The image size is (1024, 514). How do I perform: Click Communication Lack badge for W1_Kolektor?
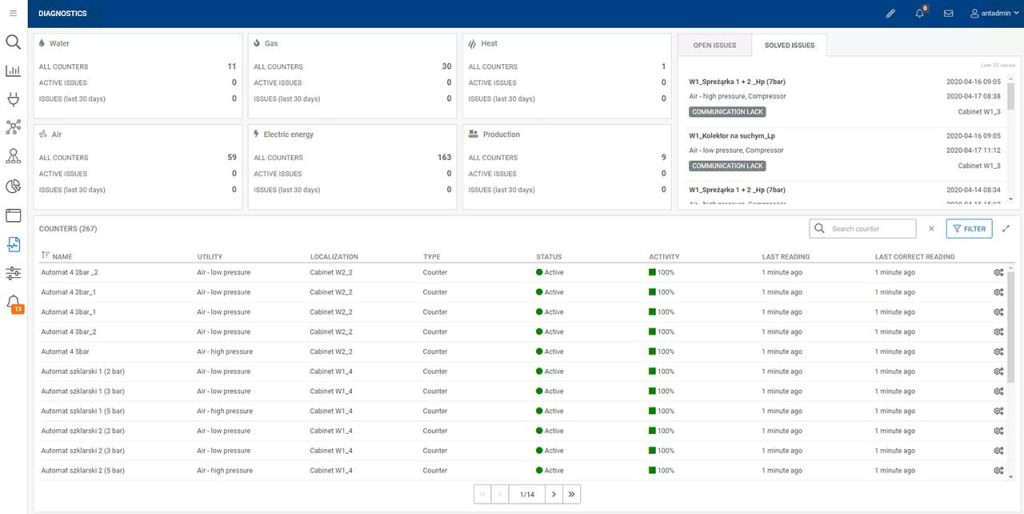click(x=727, y=166)
